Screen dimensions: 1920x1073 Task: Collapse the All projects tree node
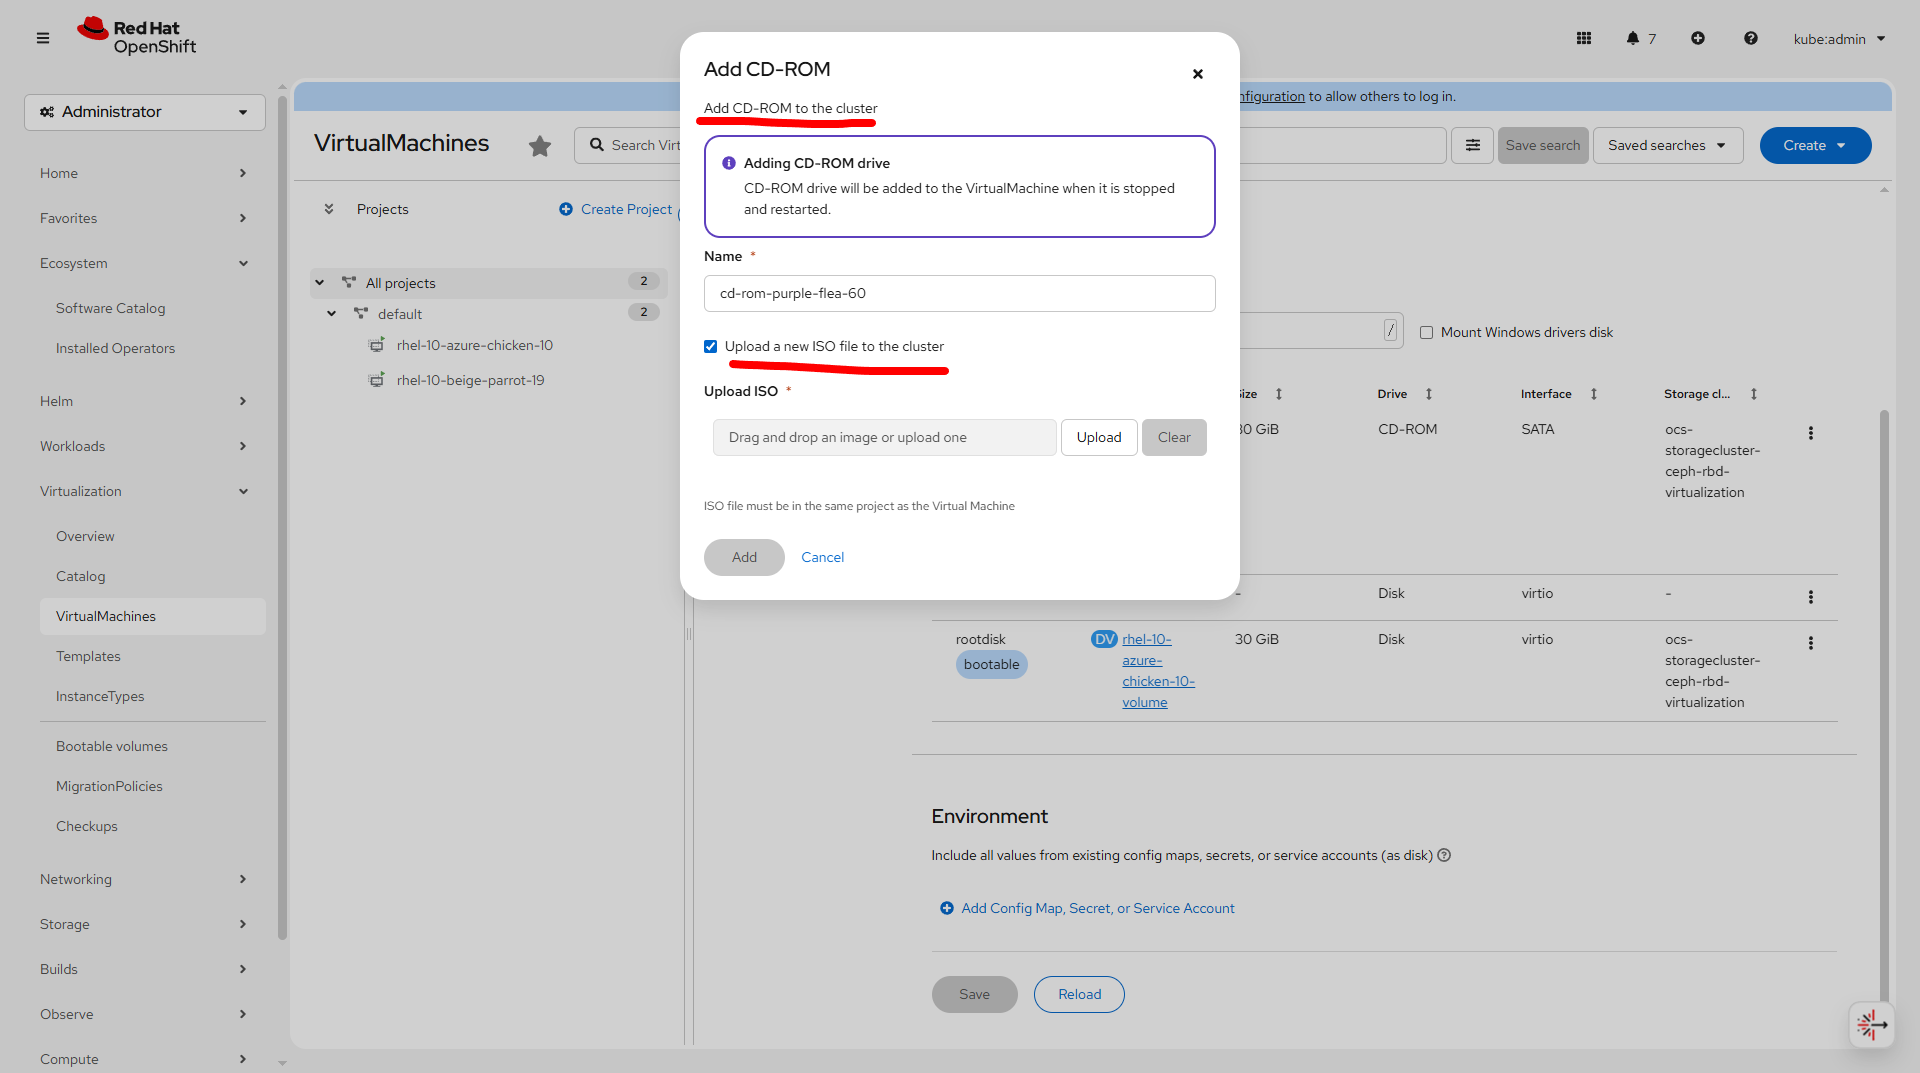[320, 283]
